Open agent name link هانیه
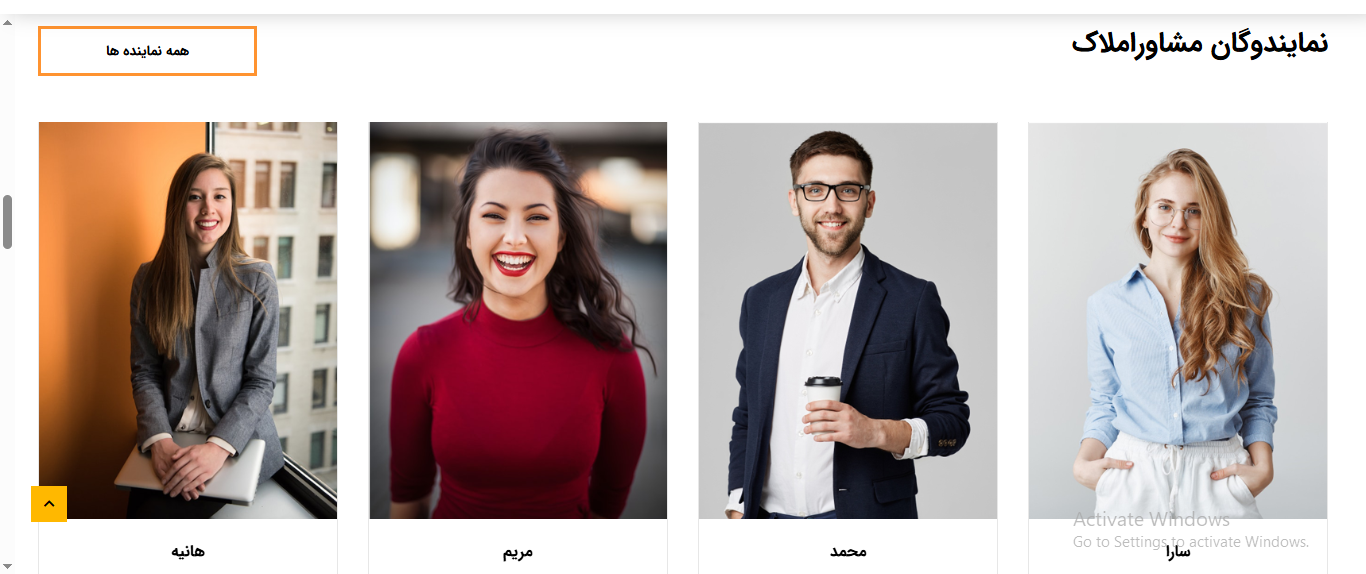The width and height of the screenshot is (1366, 574). coord(188,551)
